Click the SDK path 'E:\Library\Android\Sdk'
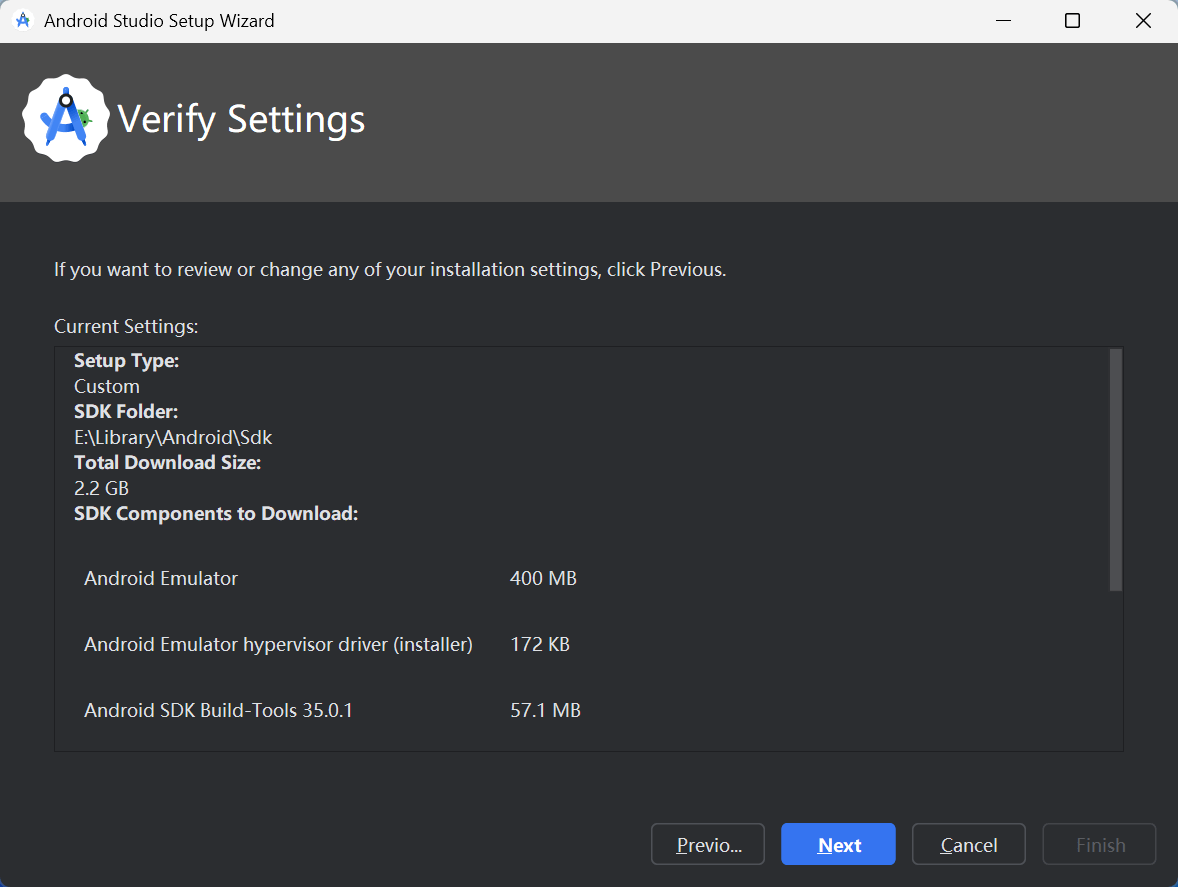The height and width of the screenshot is (887, 1178). click(x=173, y=437)
